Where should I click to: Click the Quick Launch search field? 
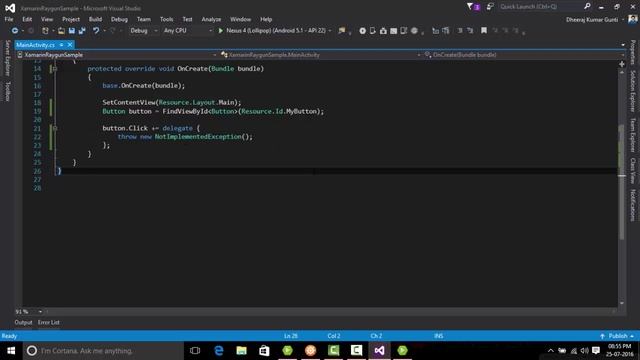point(540,7)
